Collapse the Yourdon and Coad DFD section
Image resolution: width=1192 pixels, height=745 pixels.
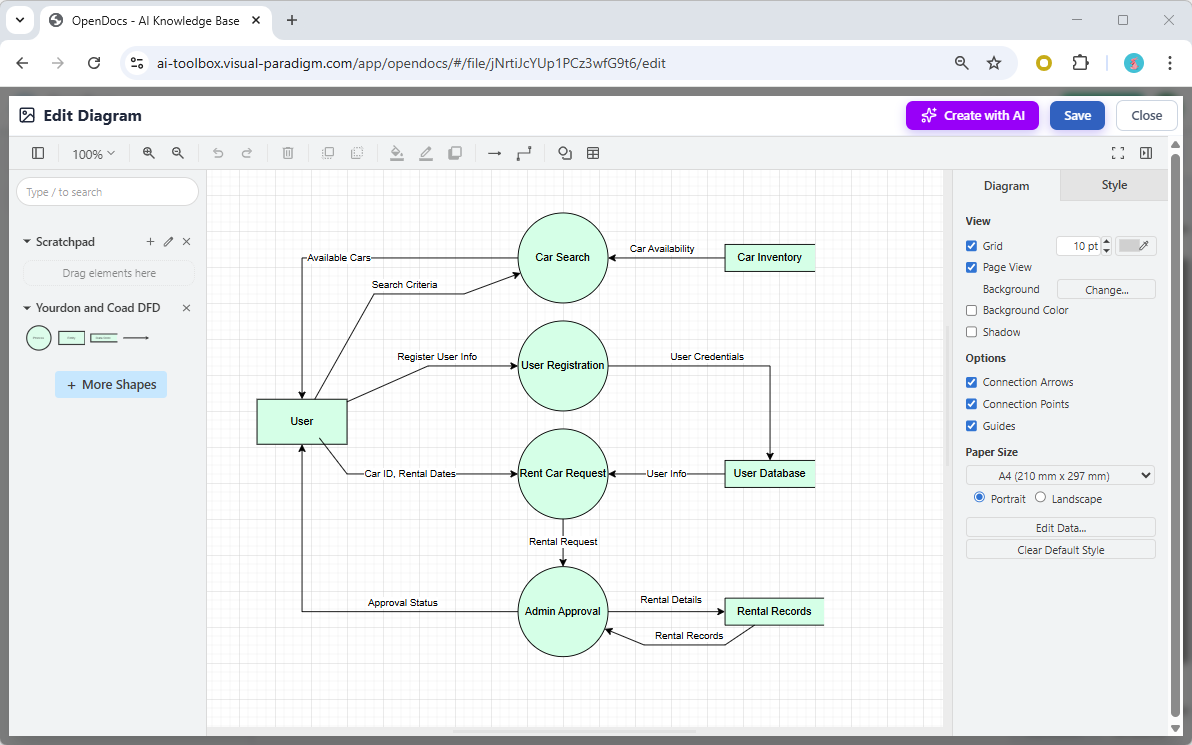click(x=25, y=308)
